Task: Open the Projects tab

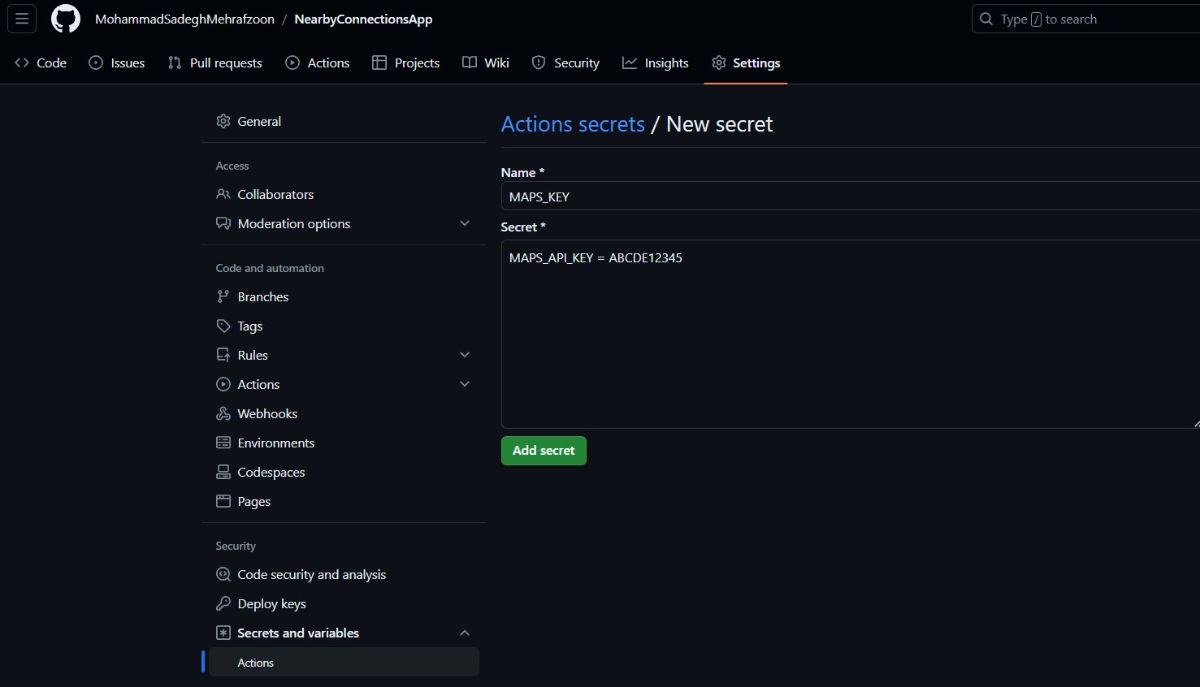Action: (x=406, y=63)
